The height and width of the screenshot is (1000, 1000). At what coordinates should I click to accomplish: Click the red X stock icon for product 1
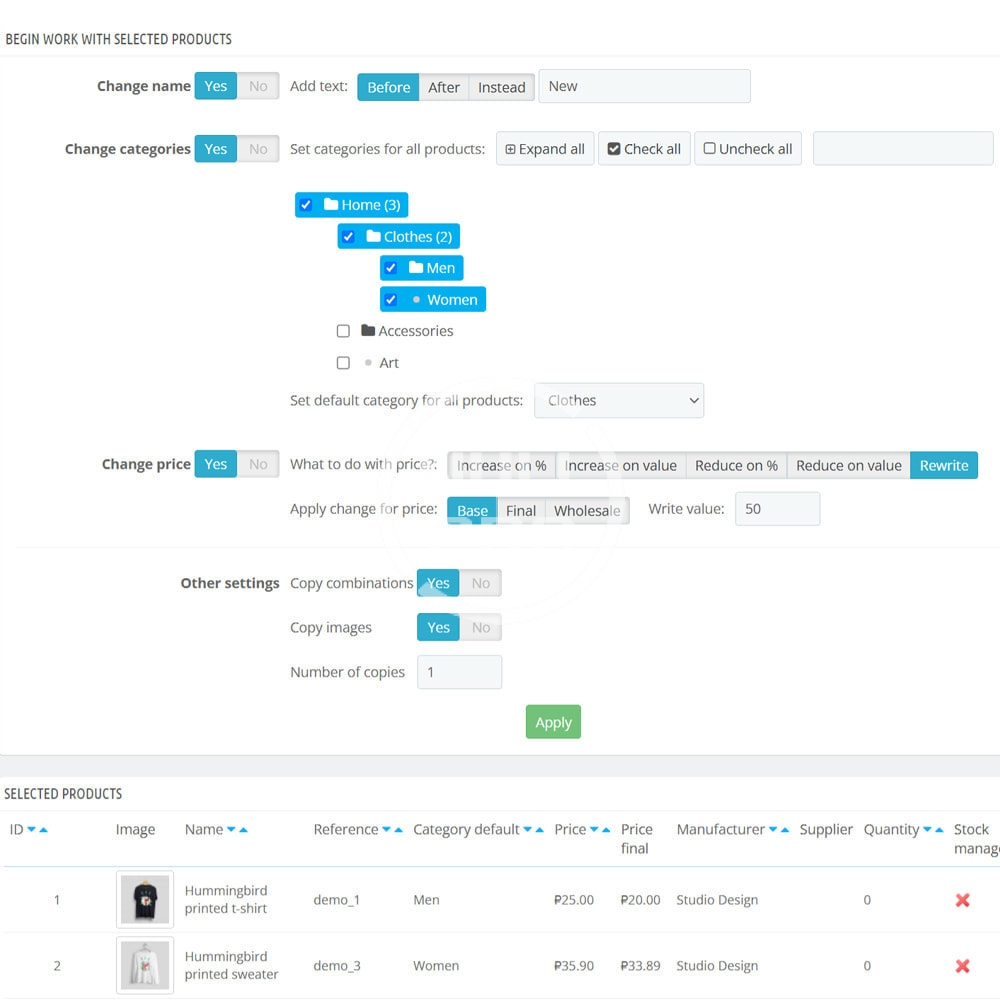[x=962, y=900]
